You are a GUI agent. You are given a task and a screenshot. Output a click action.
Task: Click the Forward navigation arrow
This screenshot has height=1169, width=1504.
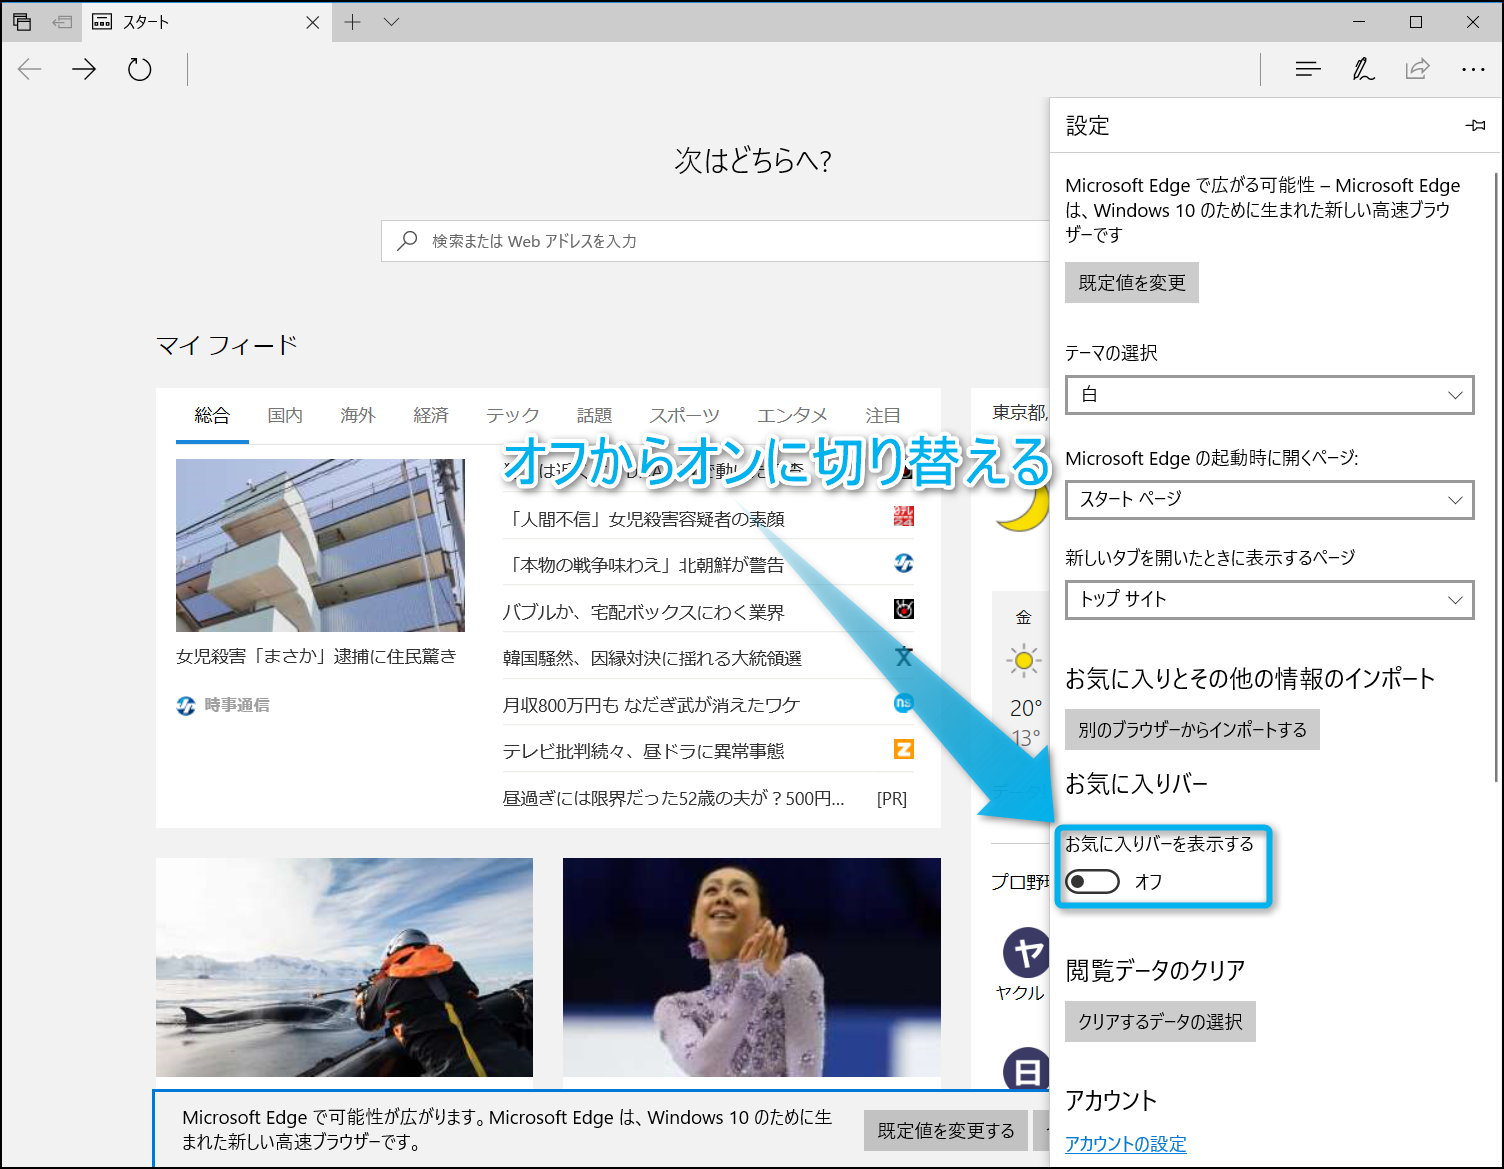[84, 69]
